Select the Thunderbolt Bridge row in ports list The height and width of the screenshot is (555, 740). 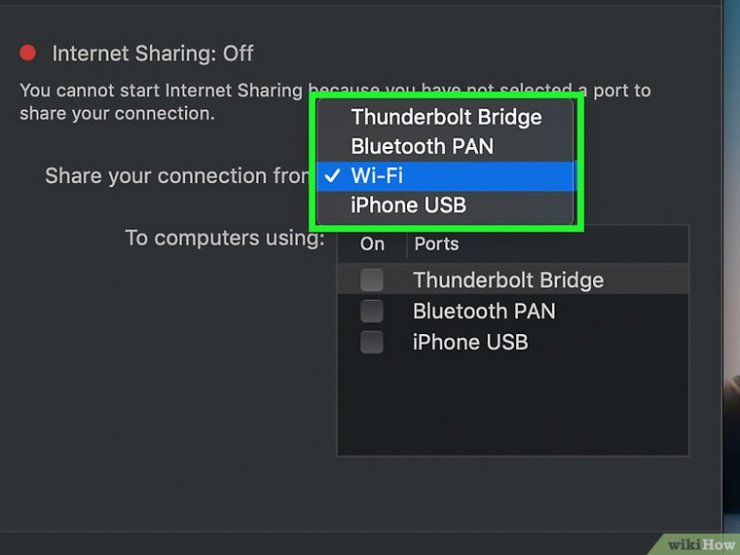pos(513,280)
